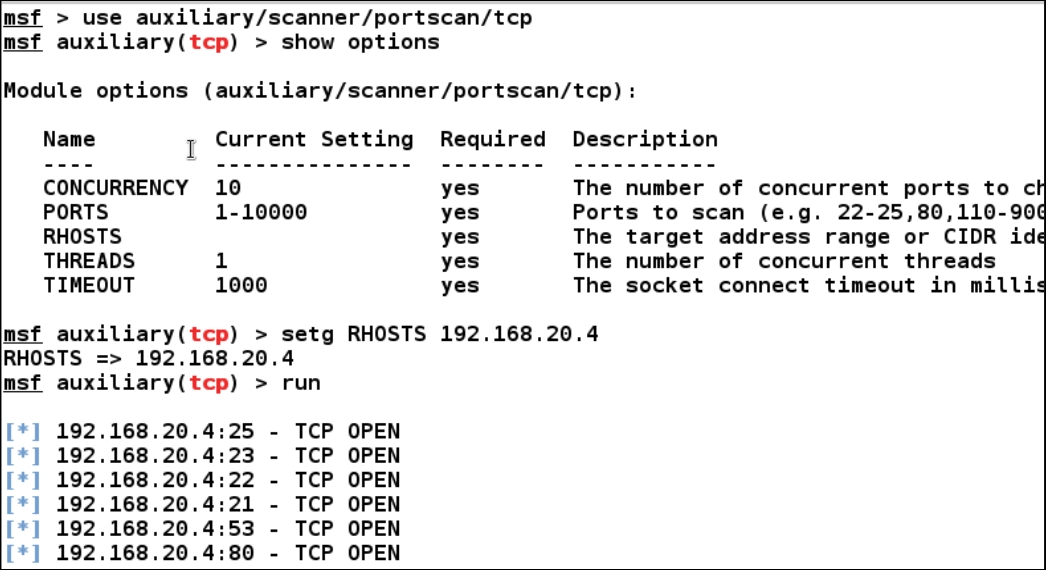Viewport: 1046px width, 570px height.
Task: Click the 'Name' column header
Action: pos(69,139)
